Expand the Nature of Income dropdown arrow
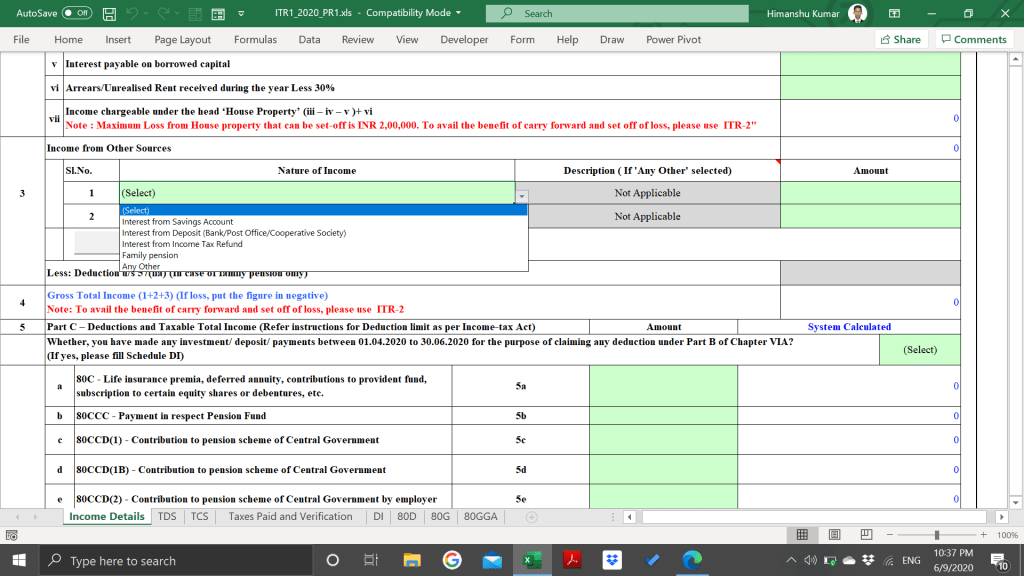 [x=521, y=196]
